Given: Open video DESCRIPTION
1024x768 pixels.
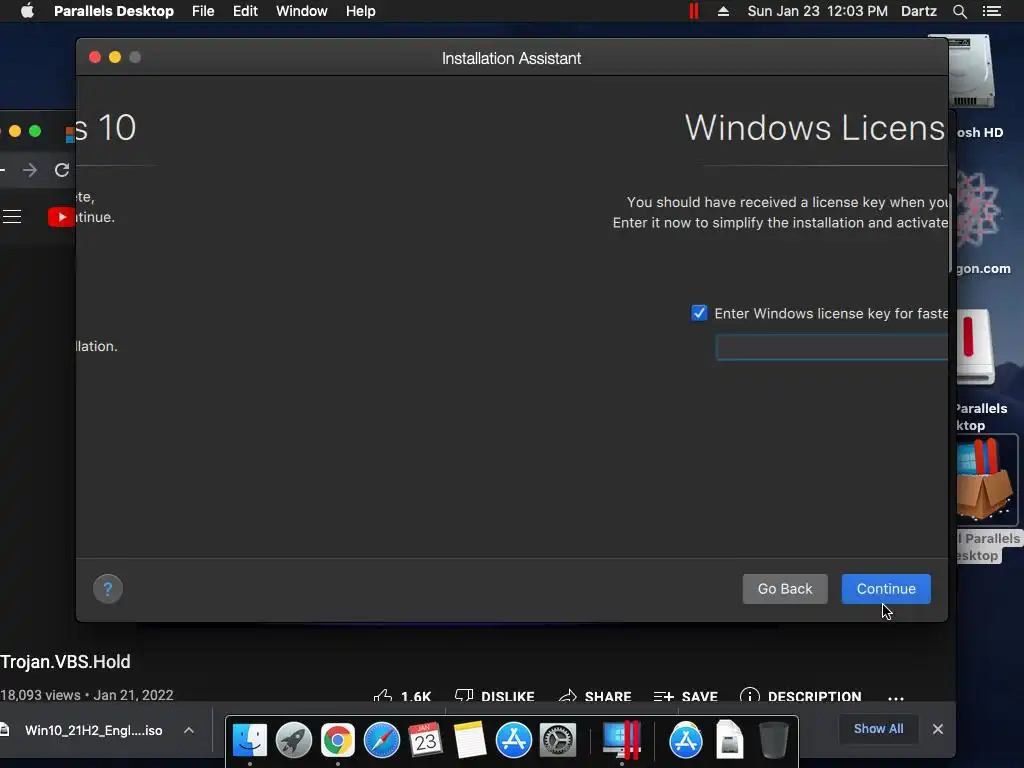Looking at the screenshot, I should [801, 696].
